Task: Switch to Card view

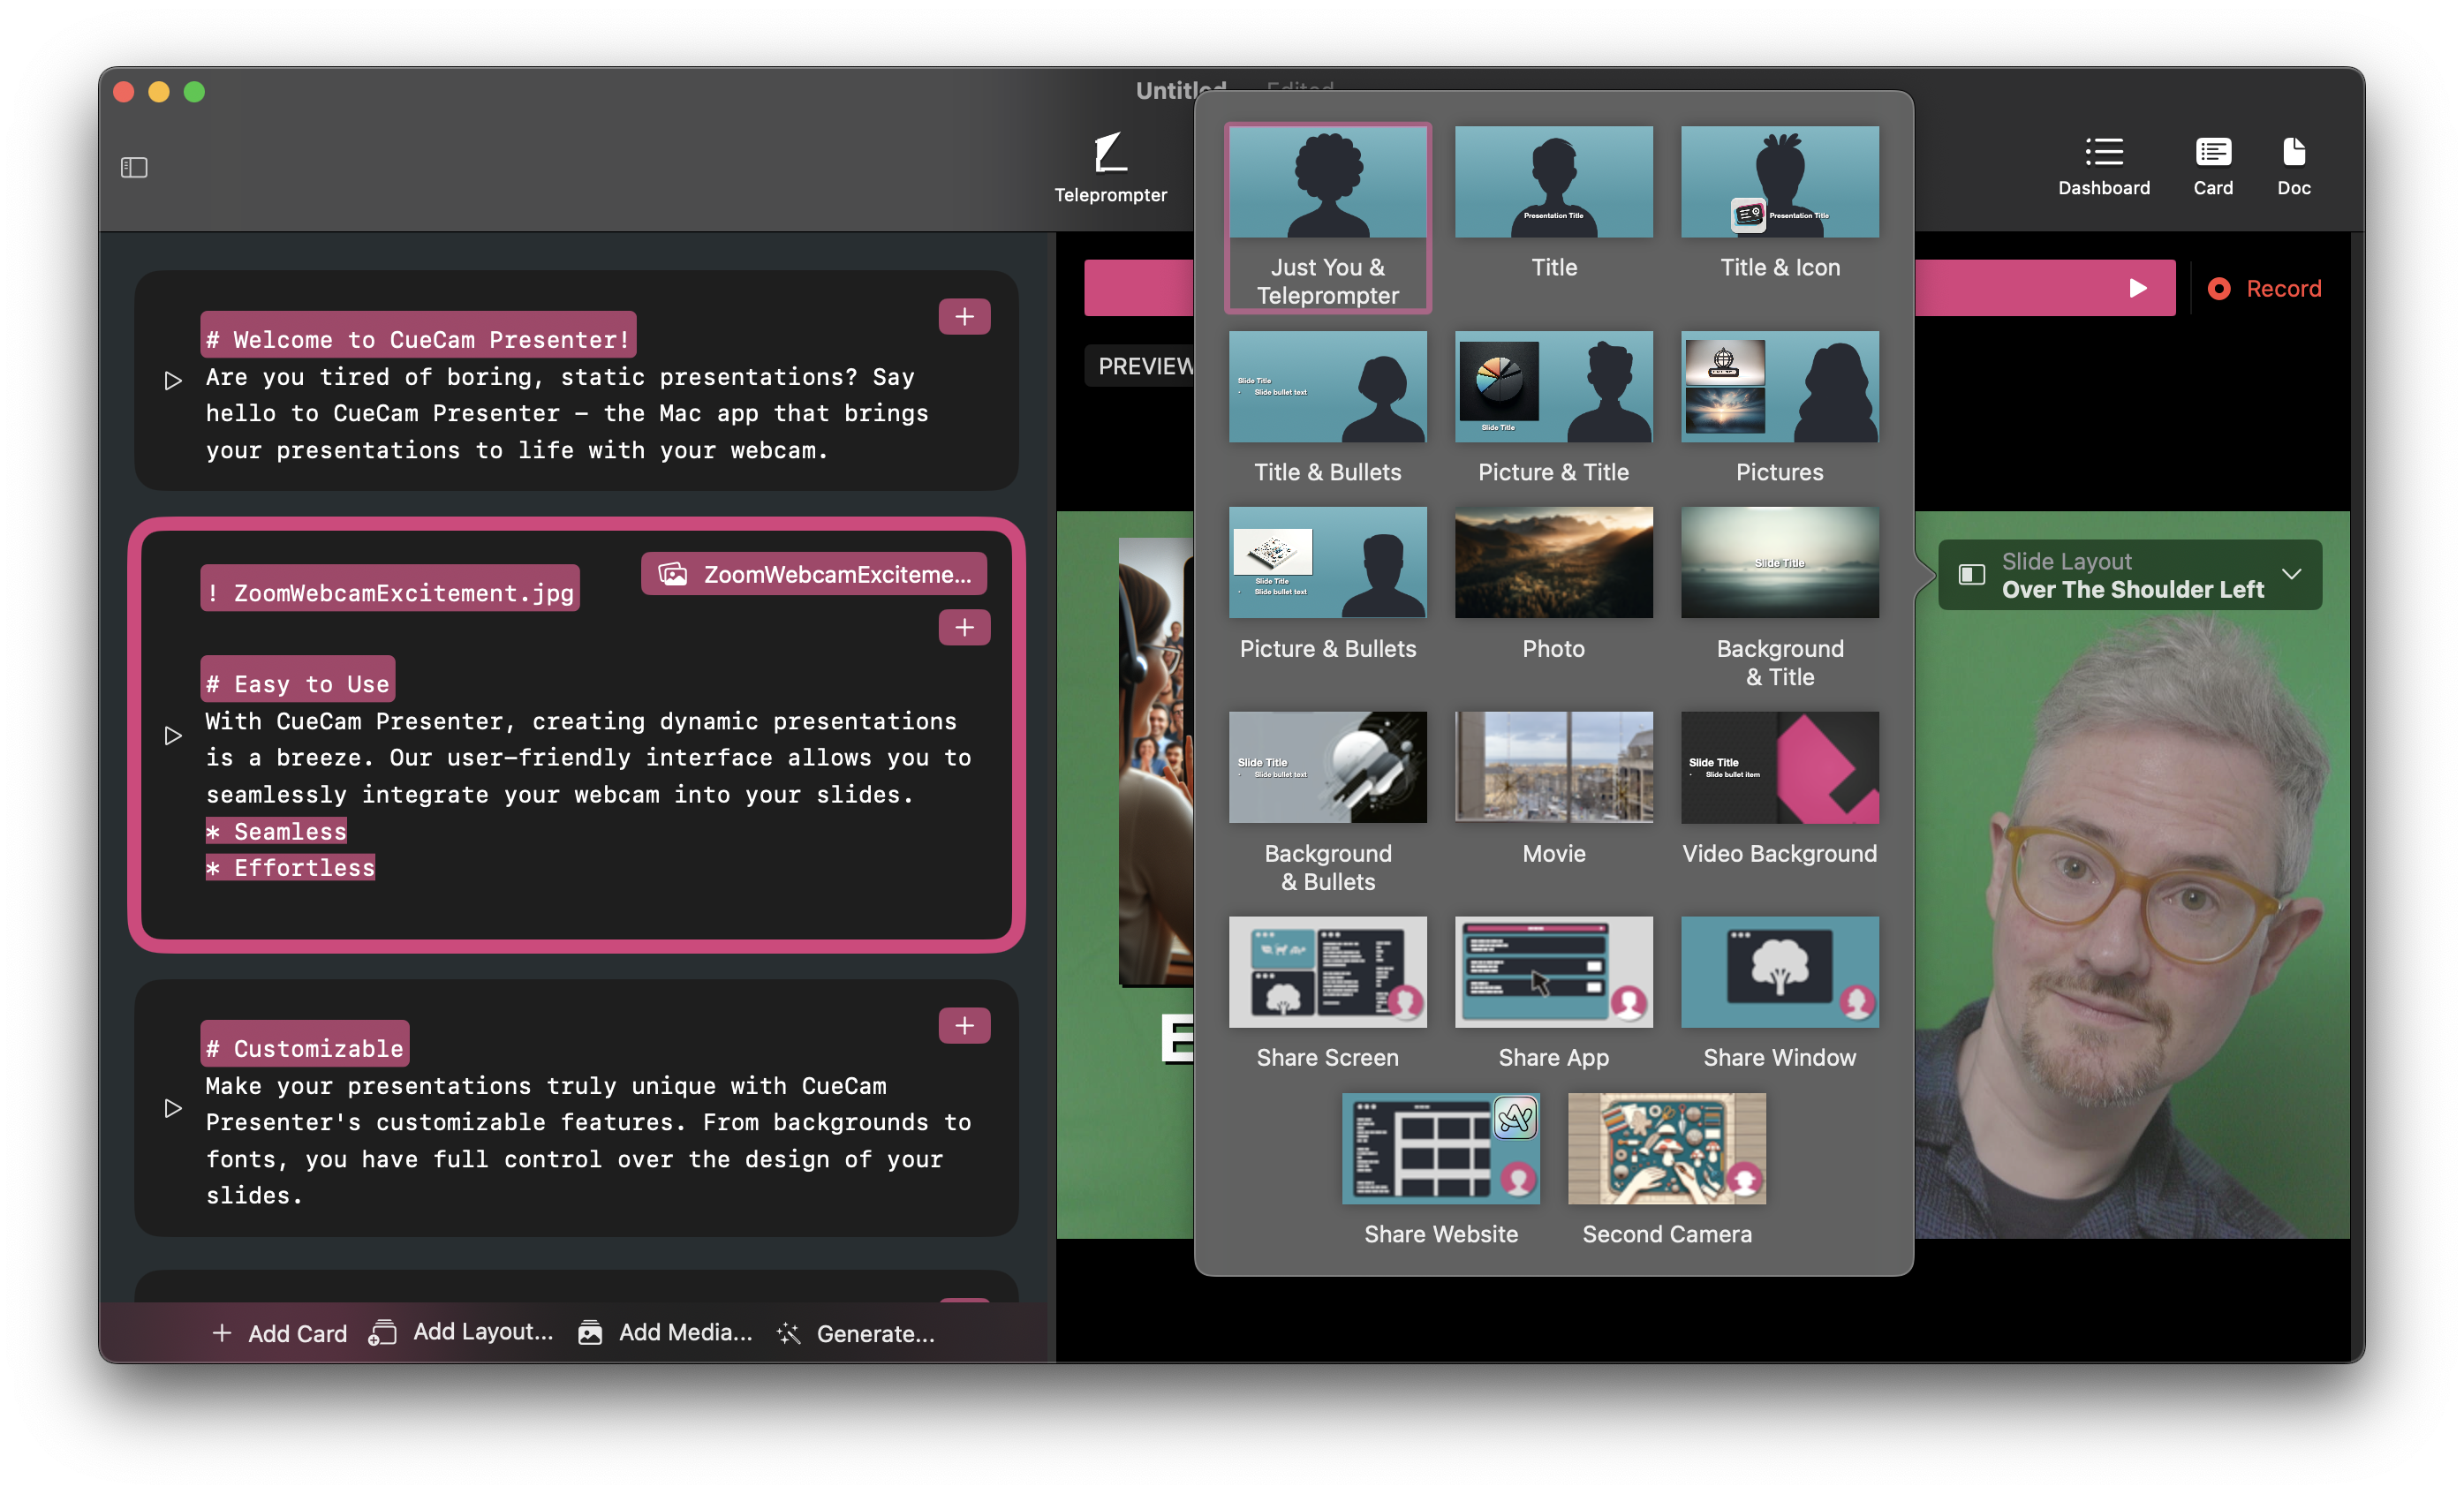Action: tap(2212, 166)
